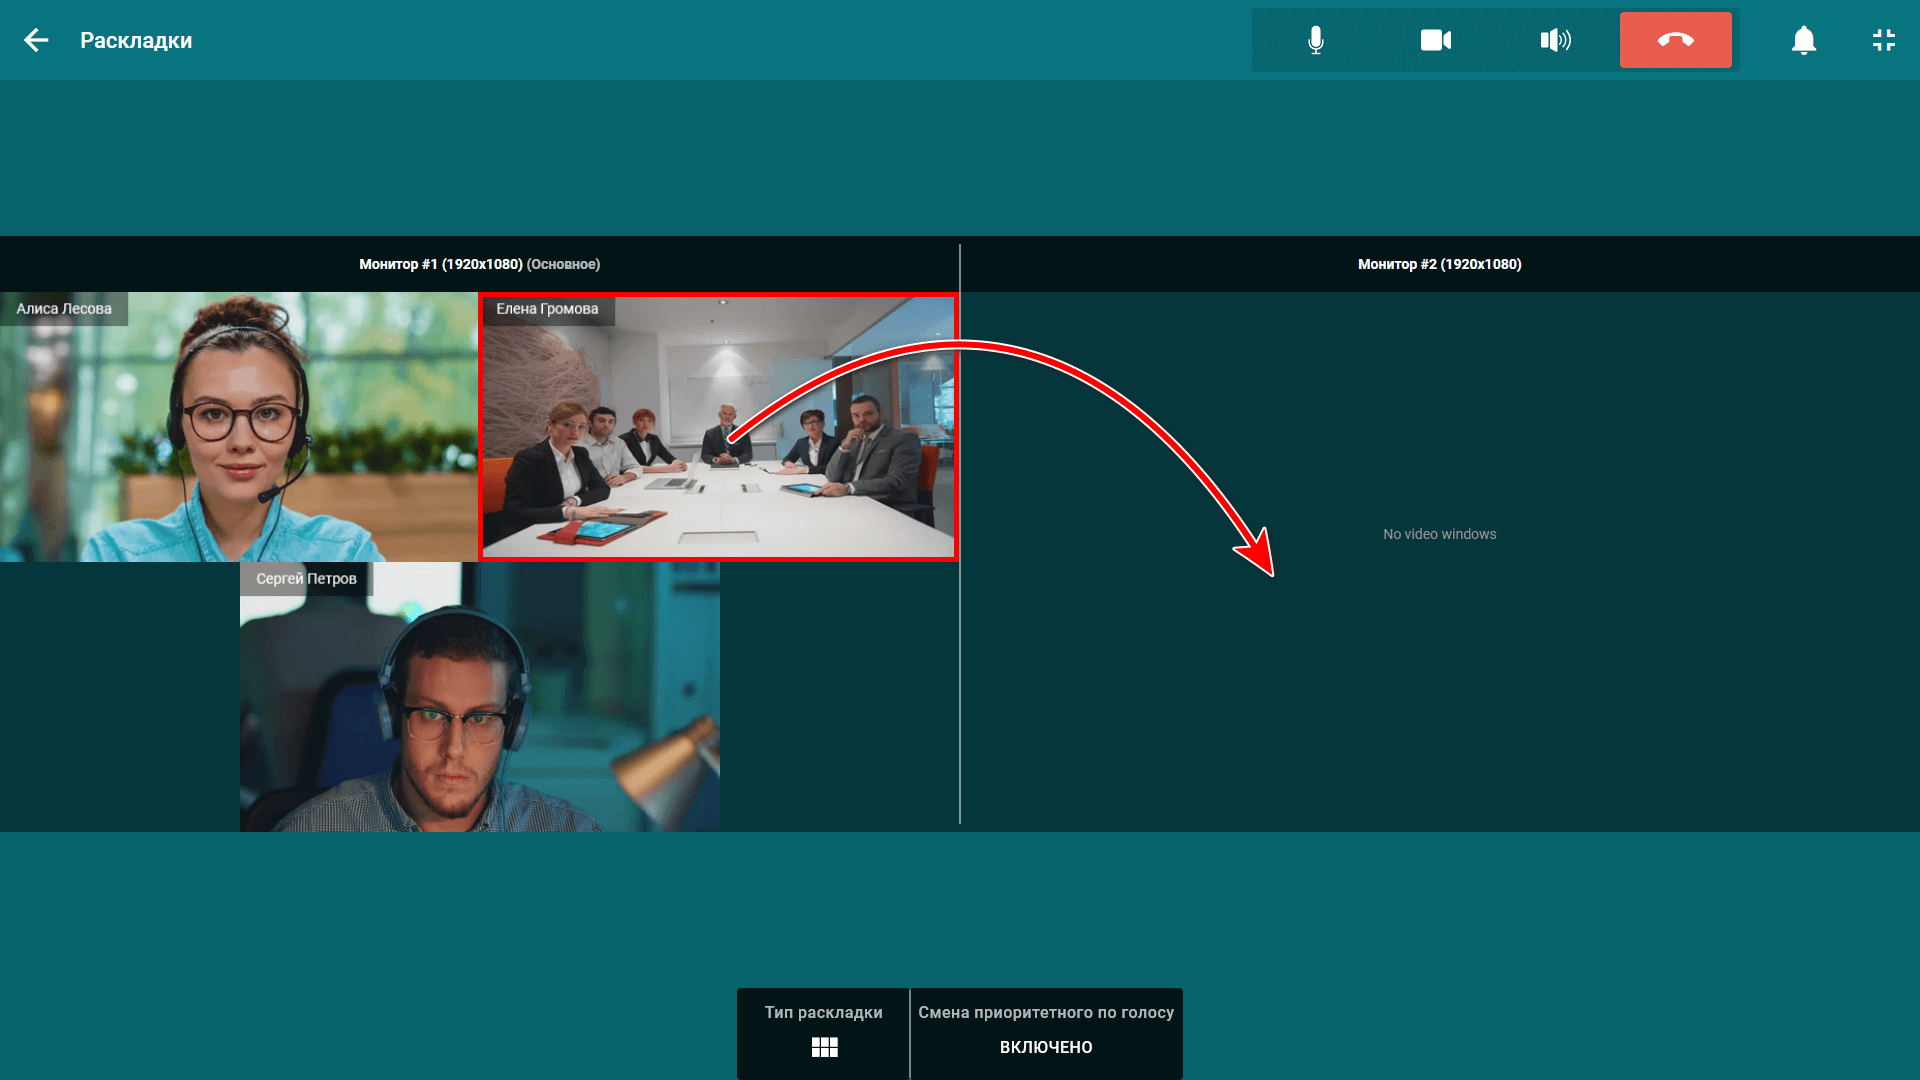Viewport: 1920px width, 1080px height.
Task: Click empty No video windows area
Action: pos(1439,534)
